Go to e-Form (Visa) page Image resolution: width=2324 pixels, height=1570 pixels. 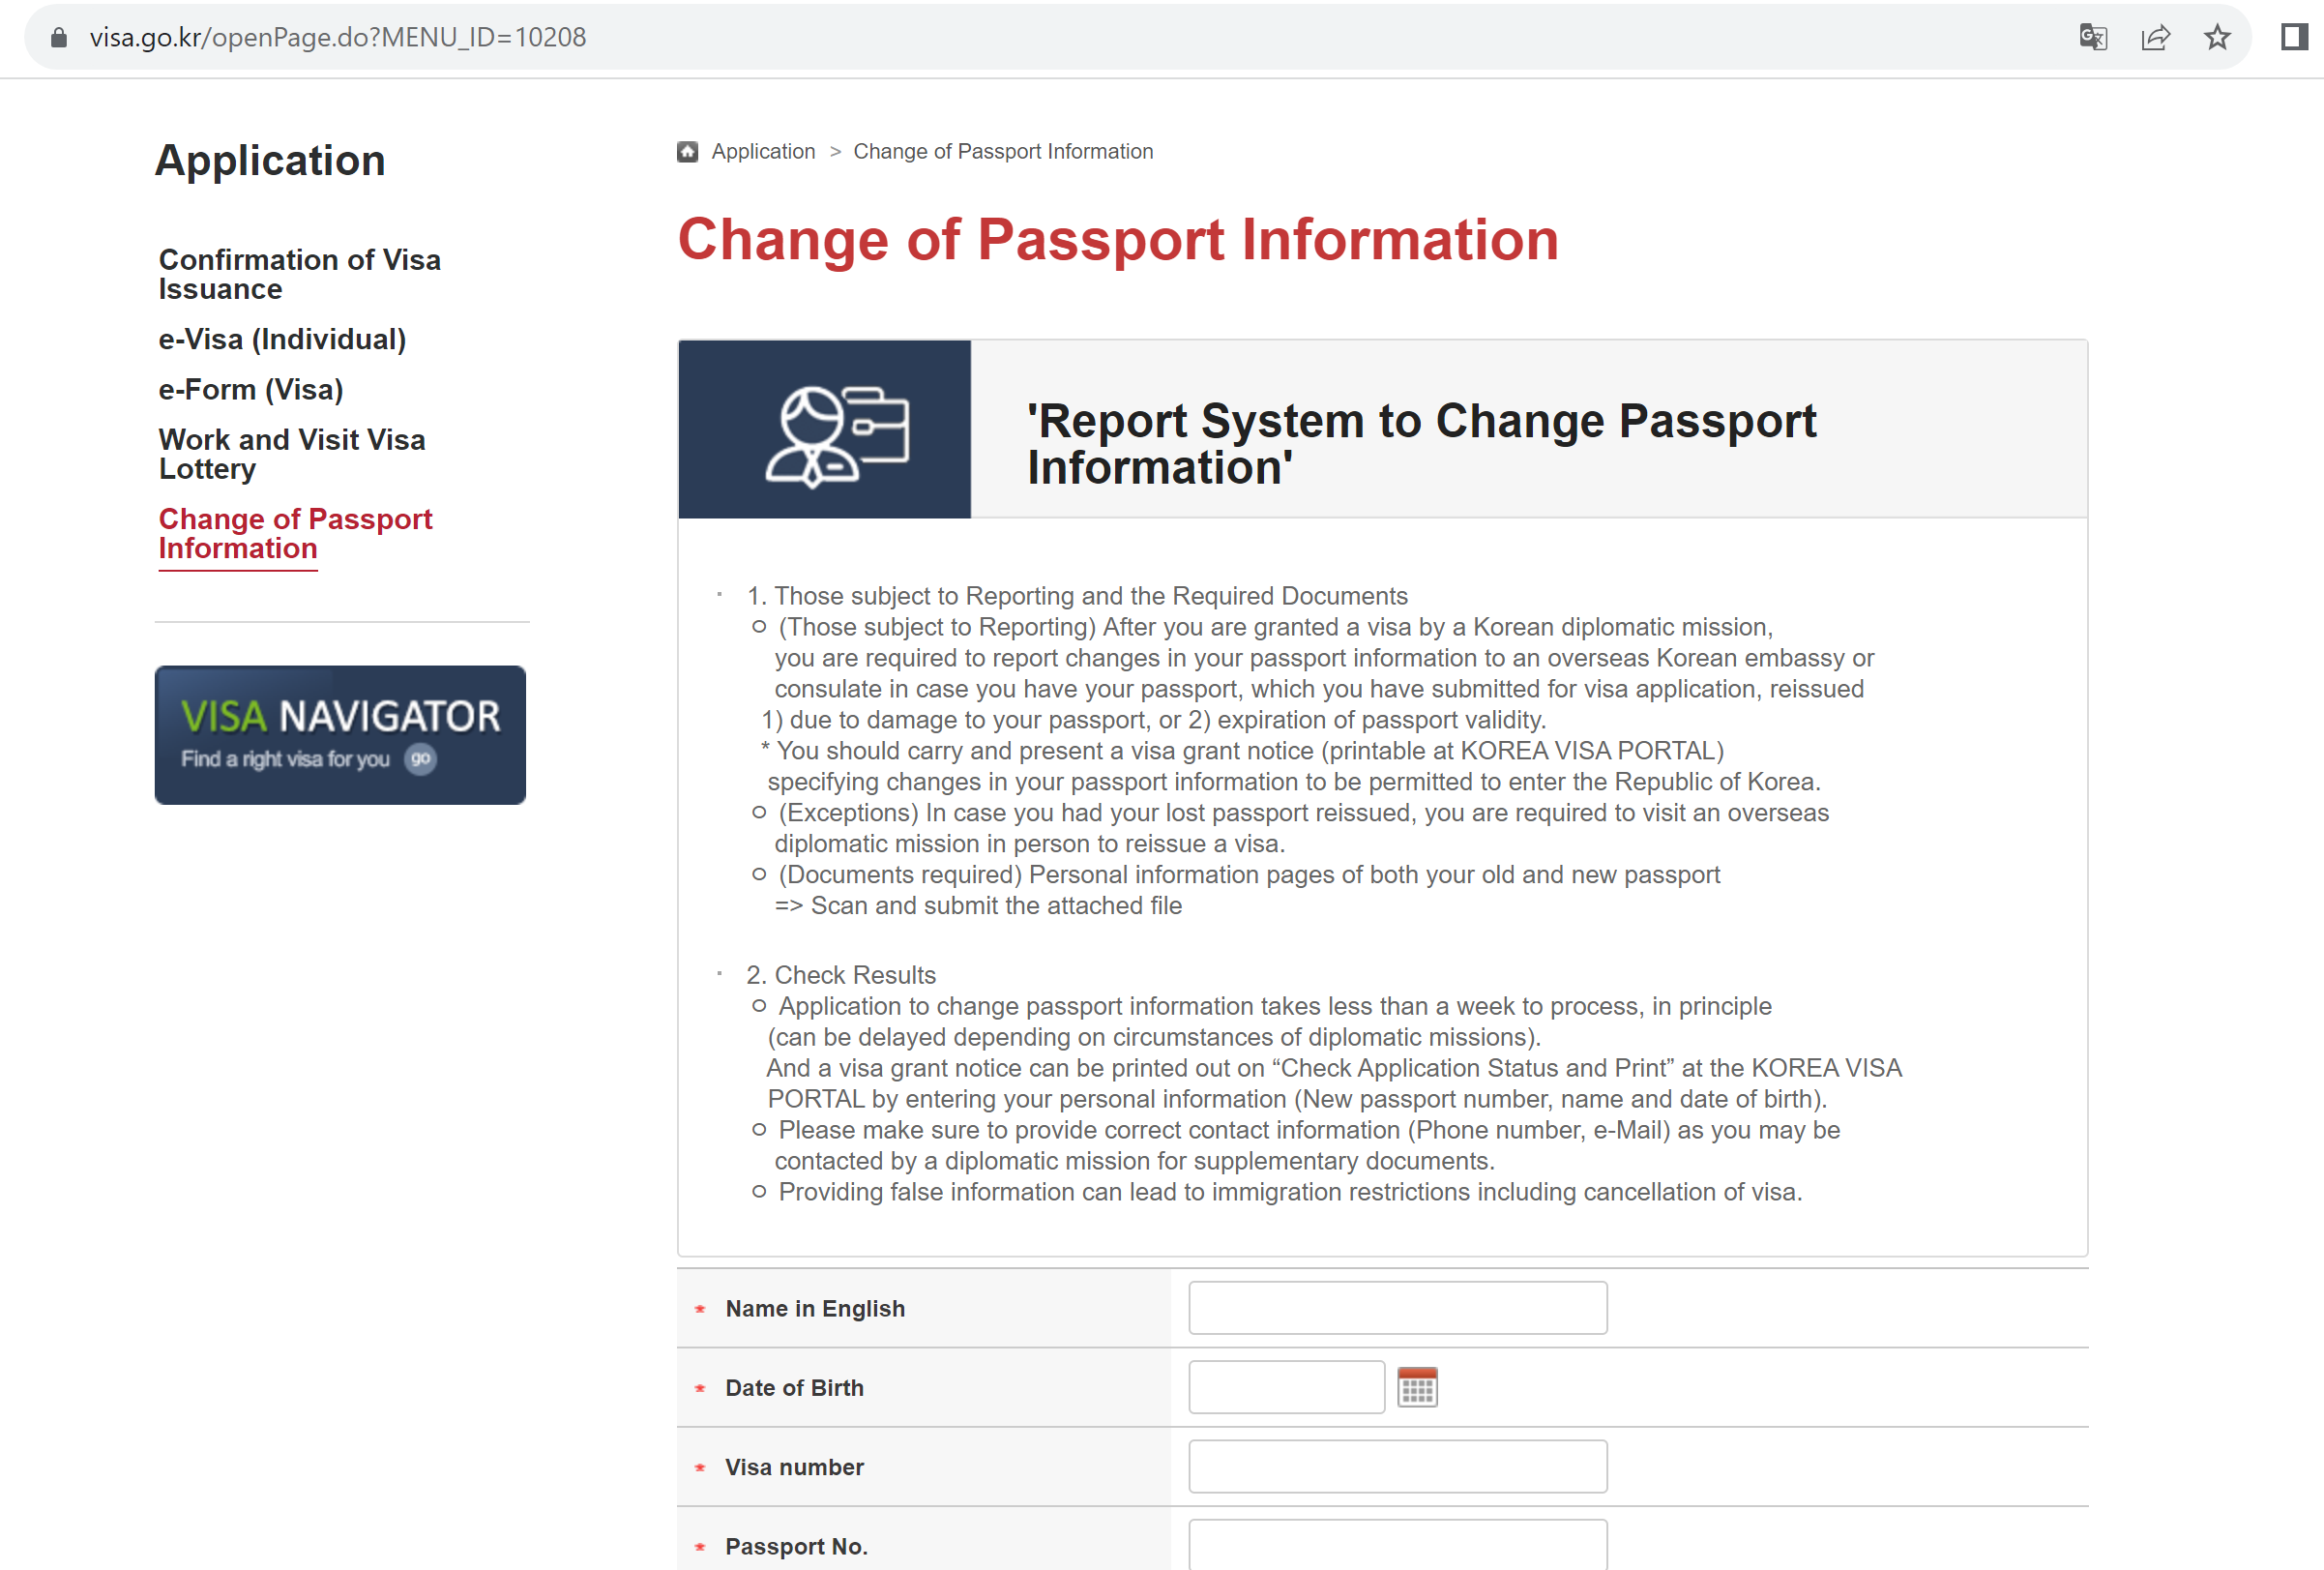(x=251, y=389)
